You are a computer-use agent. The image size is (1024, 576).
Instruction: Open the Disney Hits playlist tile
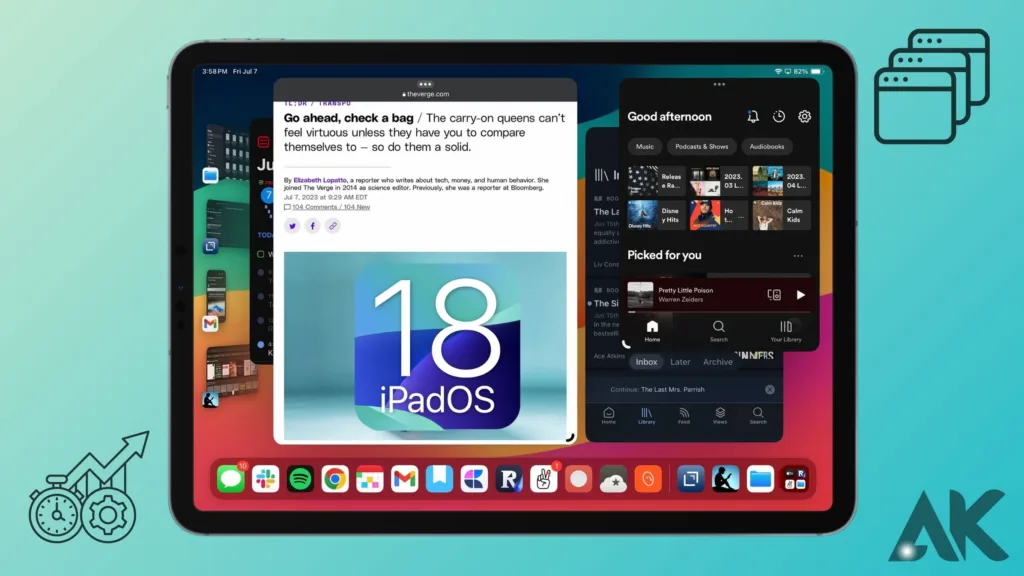[x=656, y=215]
